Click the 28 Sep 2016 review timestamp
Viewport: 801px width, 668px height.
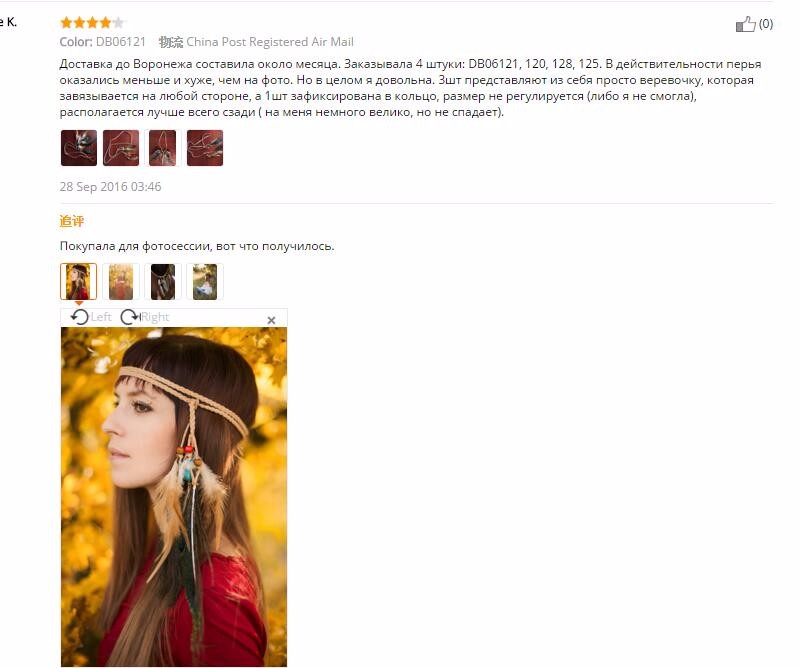pos(110,186)
